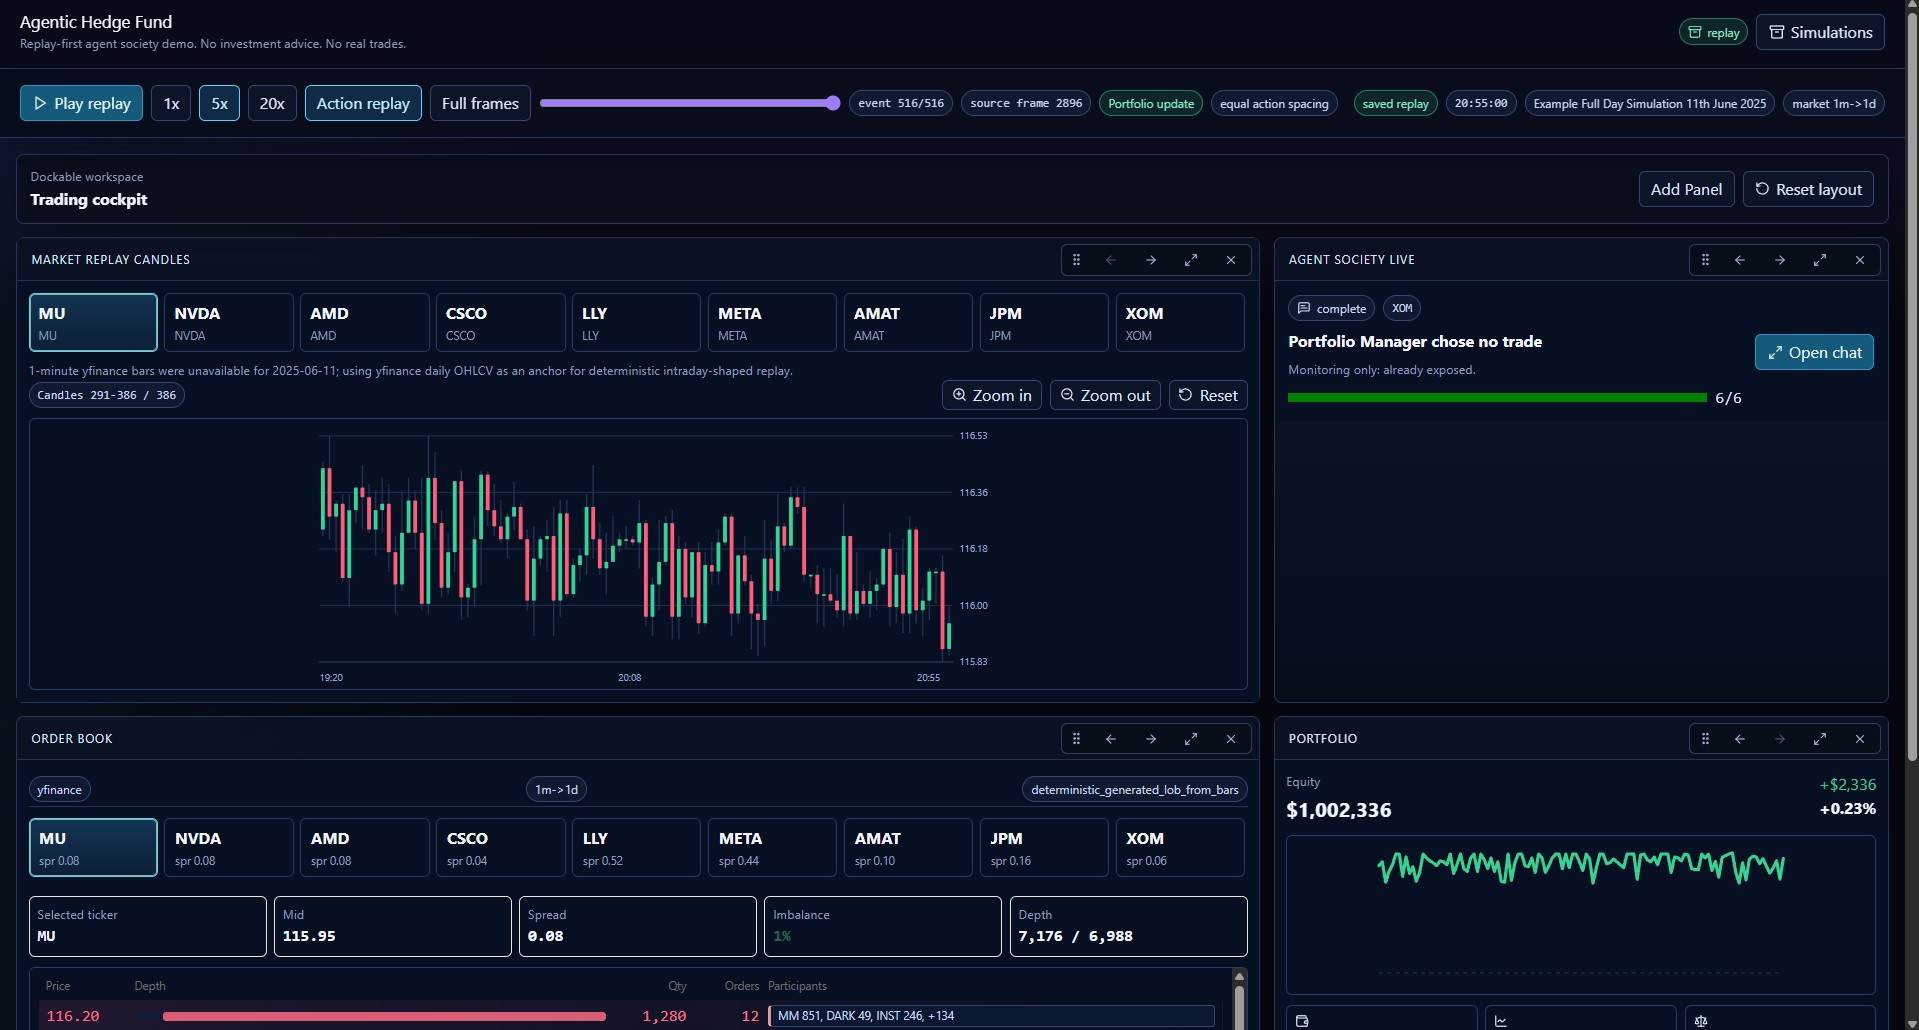Select NVDA tab in candles panel
Viewport: 1919px width, 1030px height.
[229, 322]
